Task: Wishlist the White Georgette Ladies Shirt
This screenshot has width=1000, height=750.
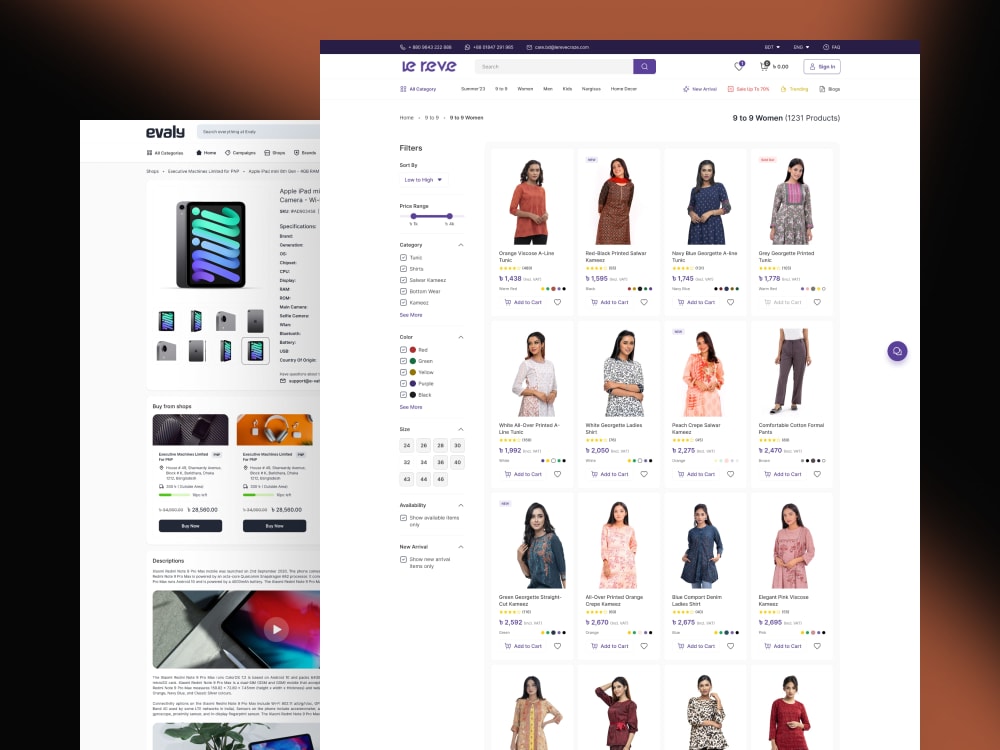Action: (x=644, y=474)
